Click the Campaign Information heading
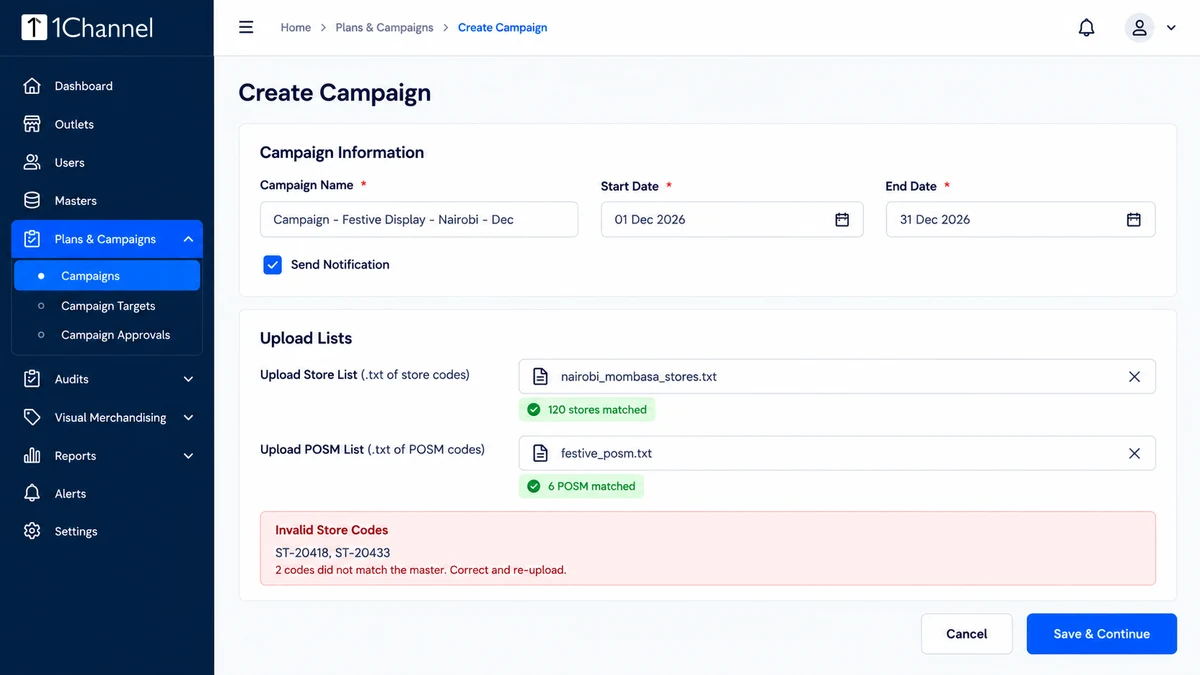This screenshot has width=1200, height=675. [x=342, y=152]
